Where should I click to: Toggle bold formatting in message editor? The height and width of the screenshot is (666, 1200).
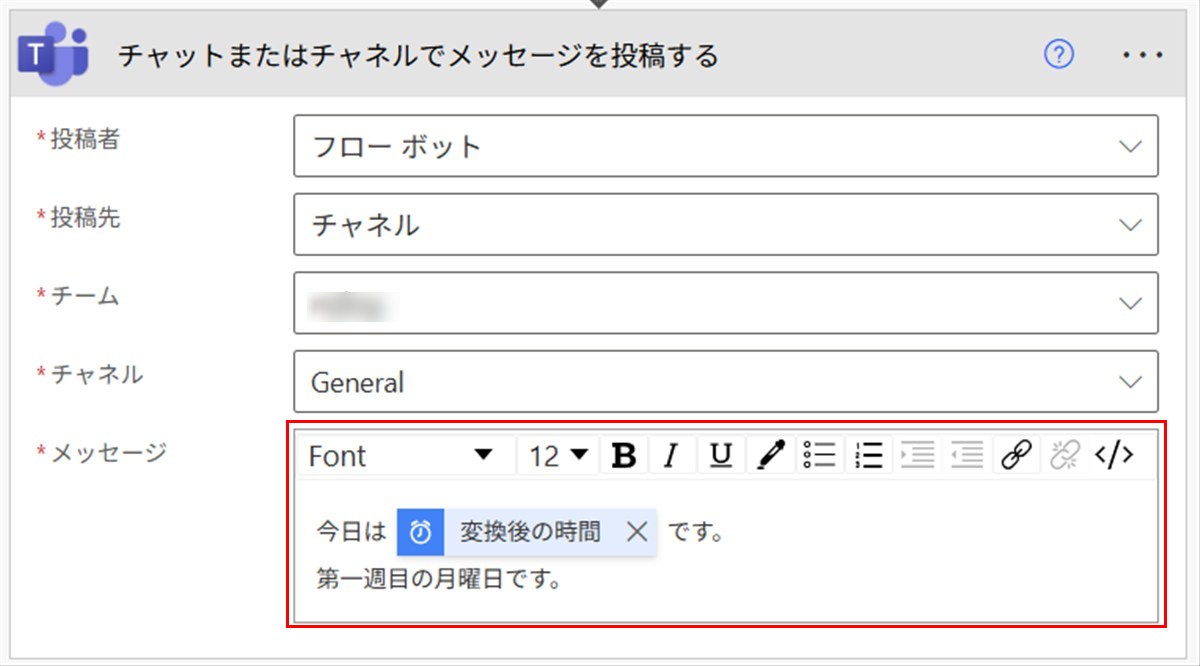pos(624,456)
